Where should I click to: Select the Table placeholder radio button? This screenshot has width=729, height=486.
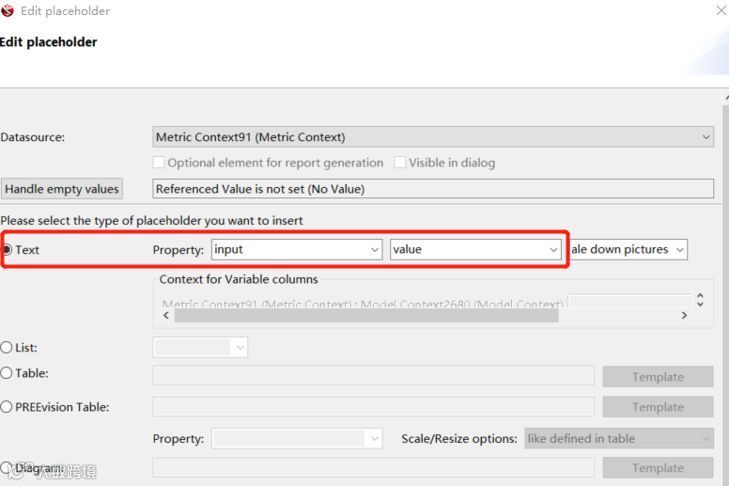coord(7,374)
